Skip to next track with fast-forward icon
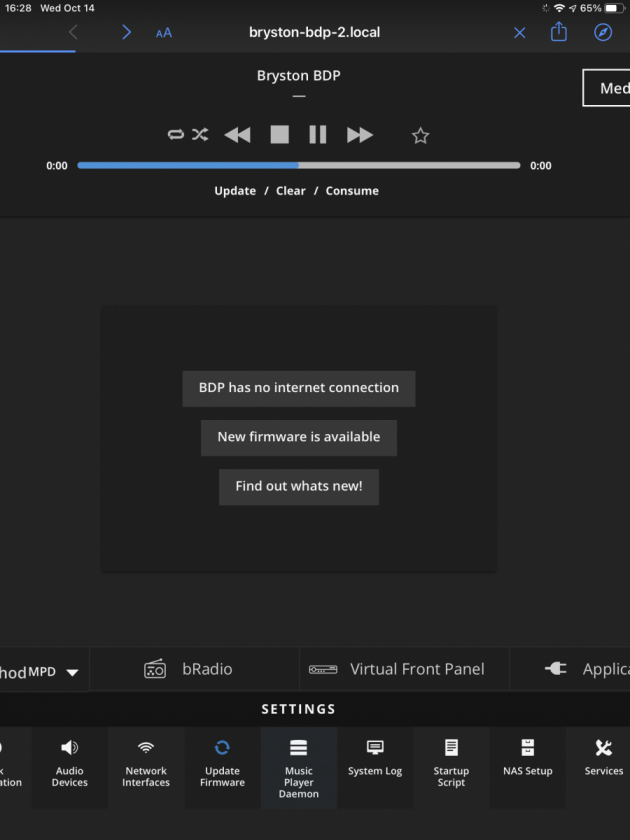Screen dimensions: 630x840 coord(359,135)
